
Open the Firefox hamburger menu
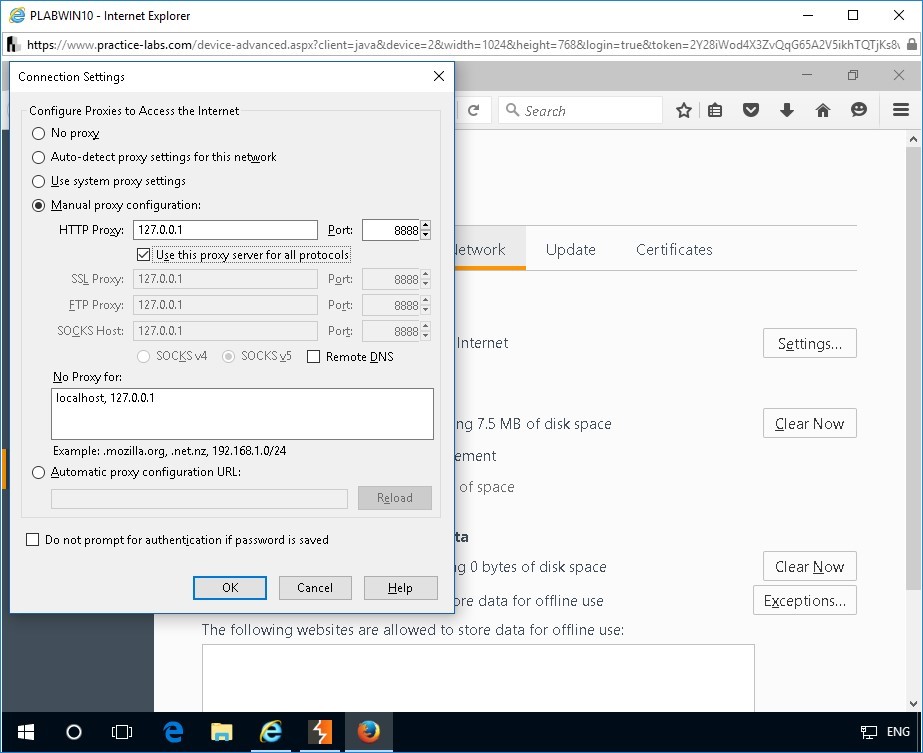(x=899, y=111)
